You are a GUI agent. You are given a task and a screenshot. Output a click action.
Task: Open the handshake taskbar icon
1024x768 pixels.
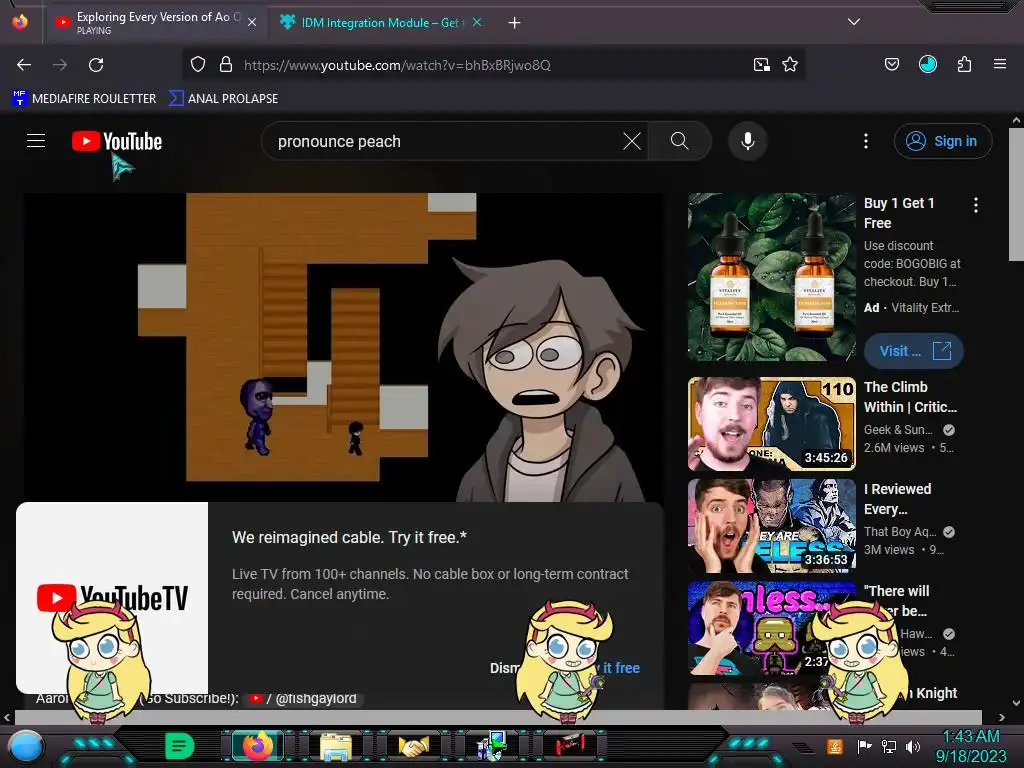point(414,746)
